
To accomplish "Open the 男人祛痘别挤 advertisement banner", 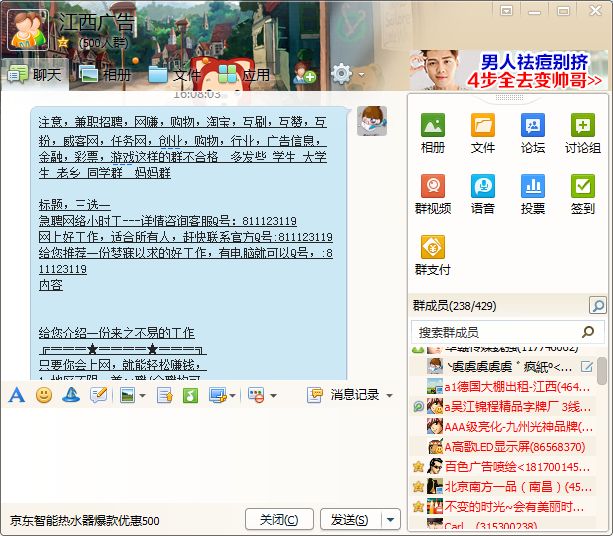I will [509, 70].
